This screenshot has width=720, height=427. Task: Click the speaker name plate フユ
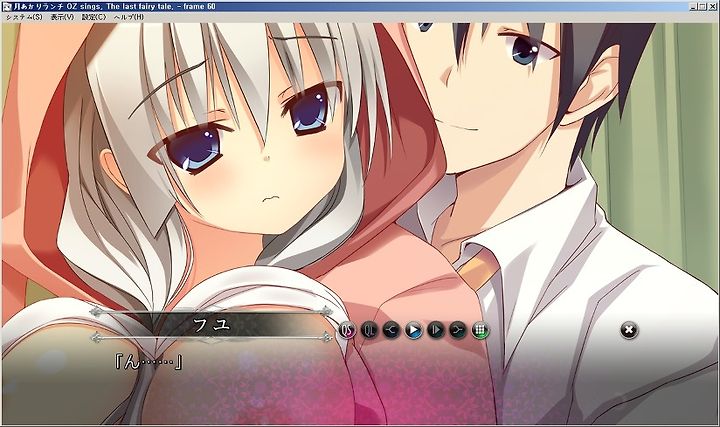212,325
